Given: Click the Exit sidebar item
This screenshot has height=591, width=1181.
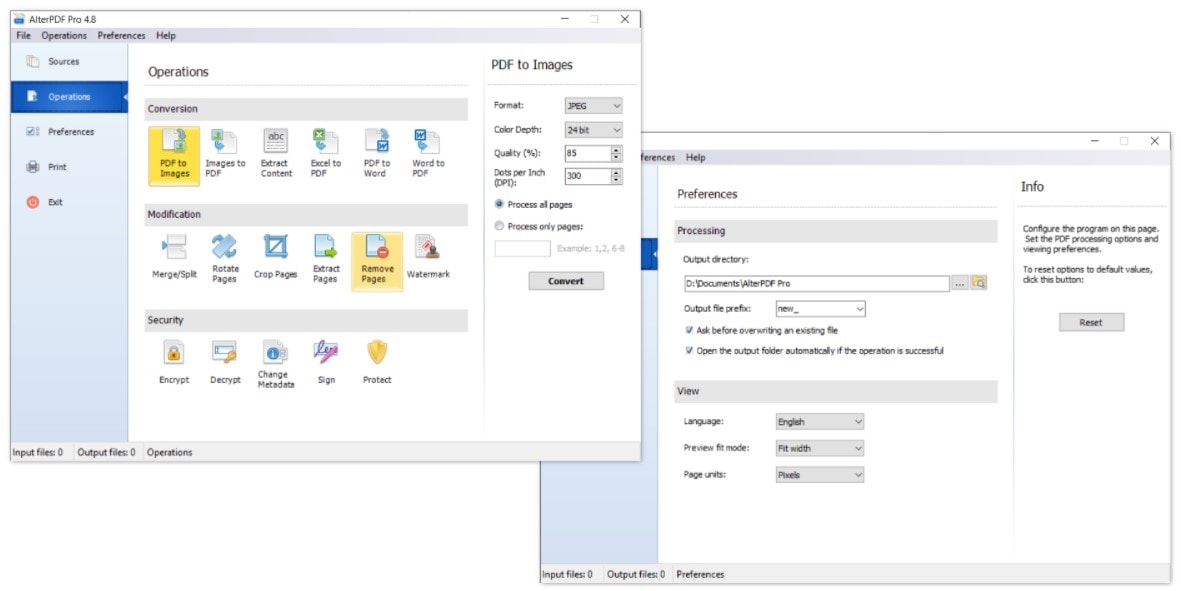Looking at the screenshot, I should [69, 202].
